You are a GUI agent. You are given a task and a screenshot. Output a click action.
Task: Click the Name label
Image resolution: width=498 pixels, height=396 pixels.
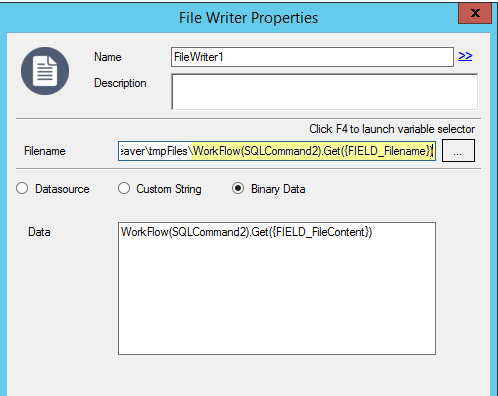click(x=108, y=57)
